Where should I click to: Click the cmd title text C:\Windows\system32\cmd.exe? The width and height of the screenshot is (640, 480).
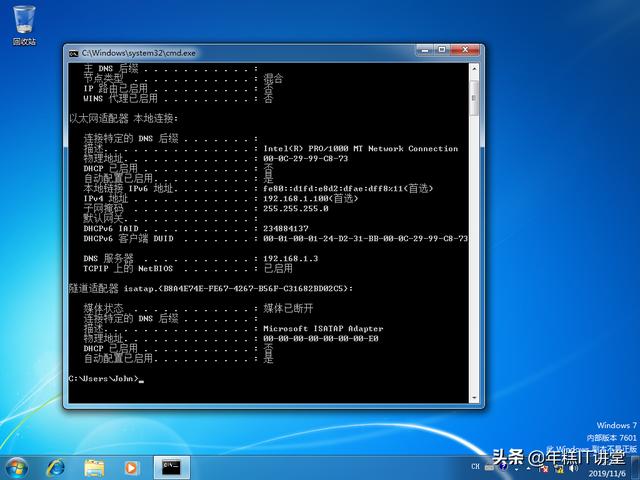[x=138, y=53]
